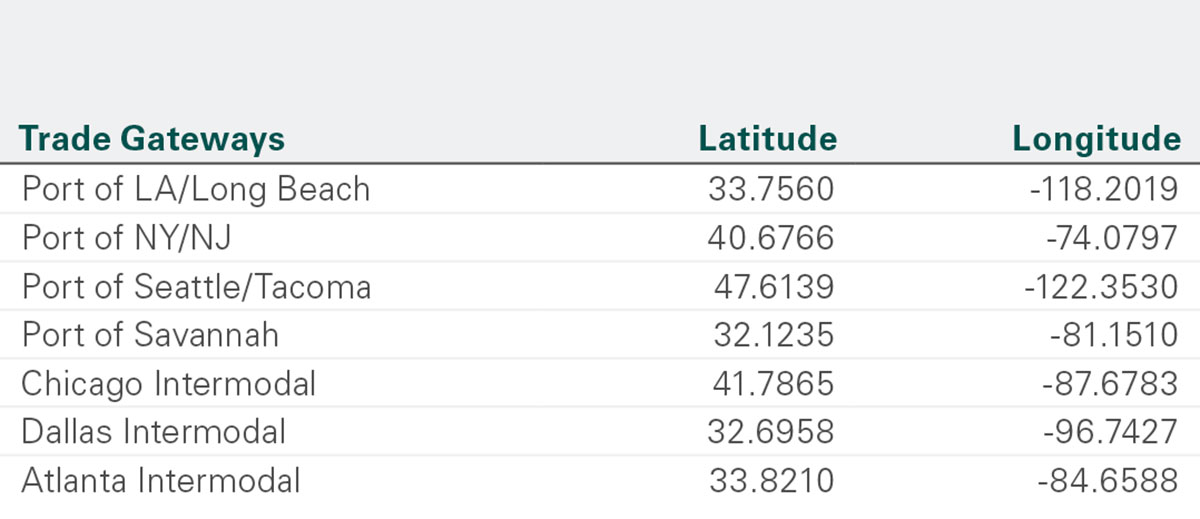Click latitude value 47.6139
1200x519 pixels.
[774, 286]
